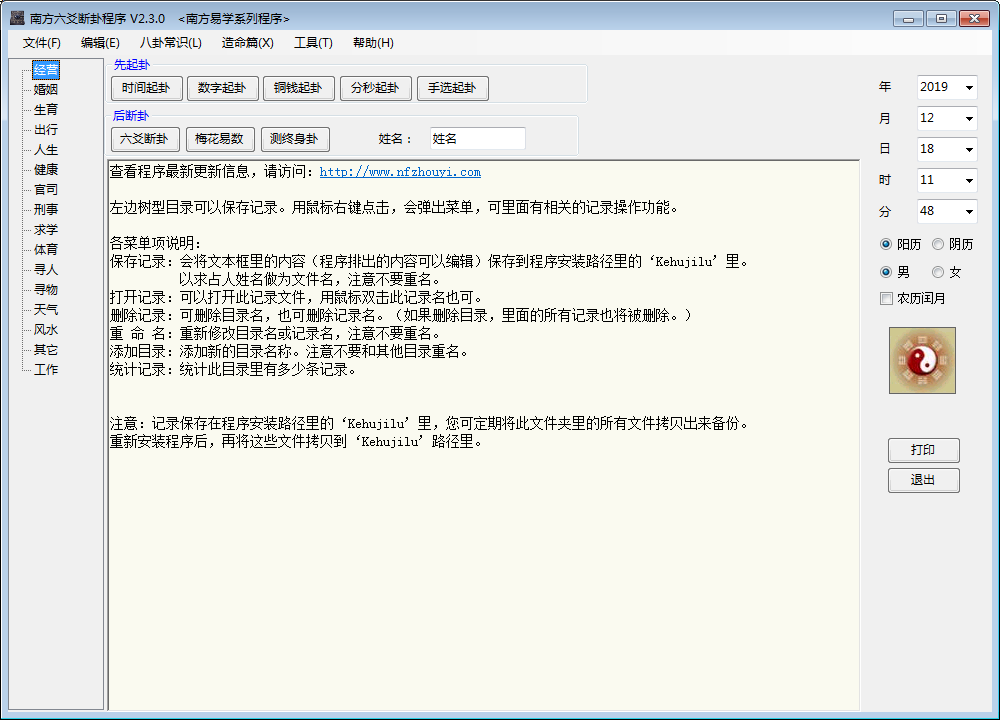Expand the 日 day dropdown
This screenshot has height=720, width=1000.
pos(969,149)
